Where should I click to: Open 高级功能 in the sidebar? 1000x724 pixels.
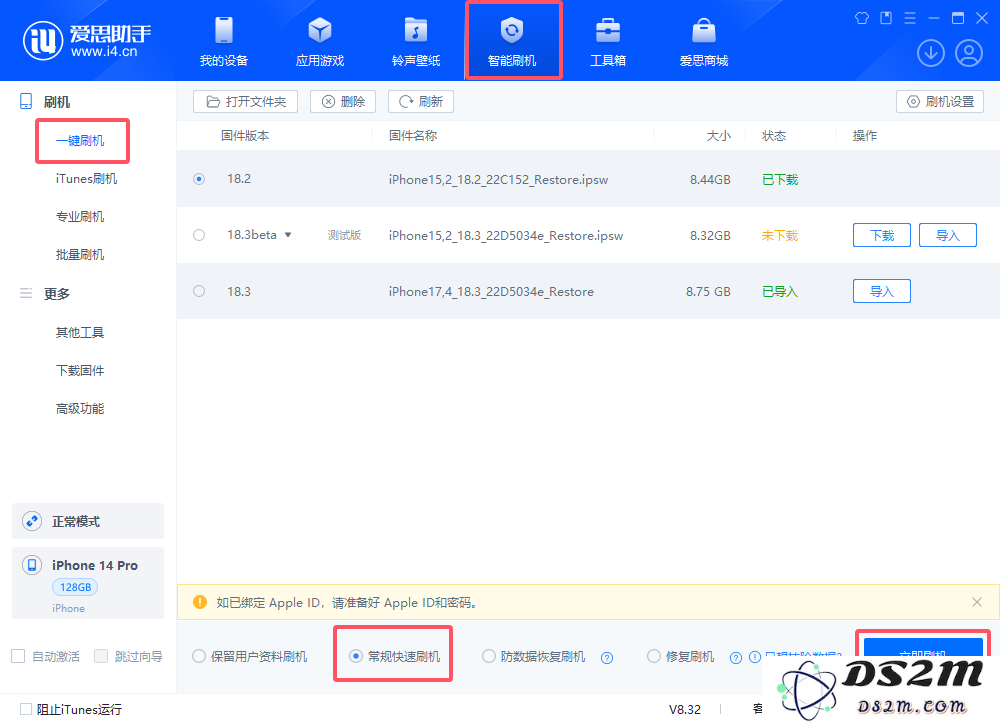tap(80, 409)
